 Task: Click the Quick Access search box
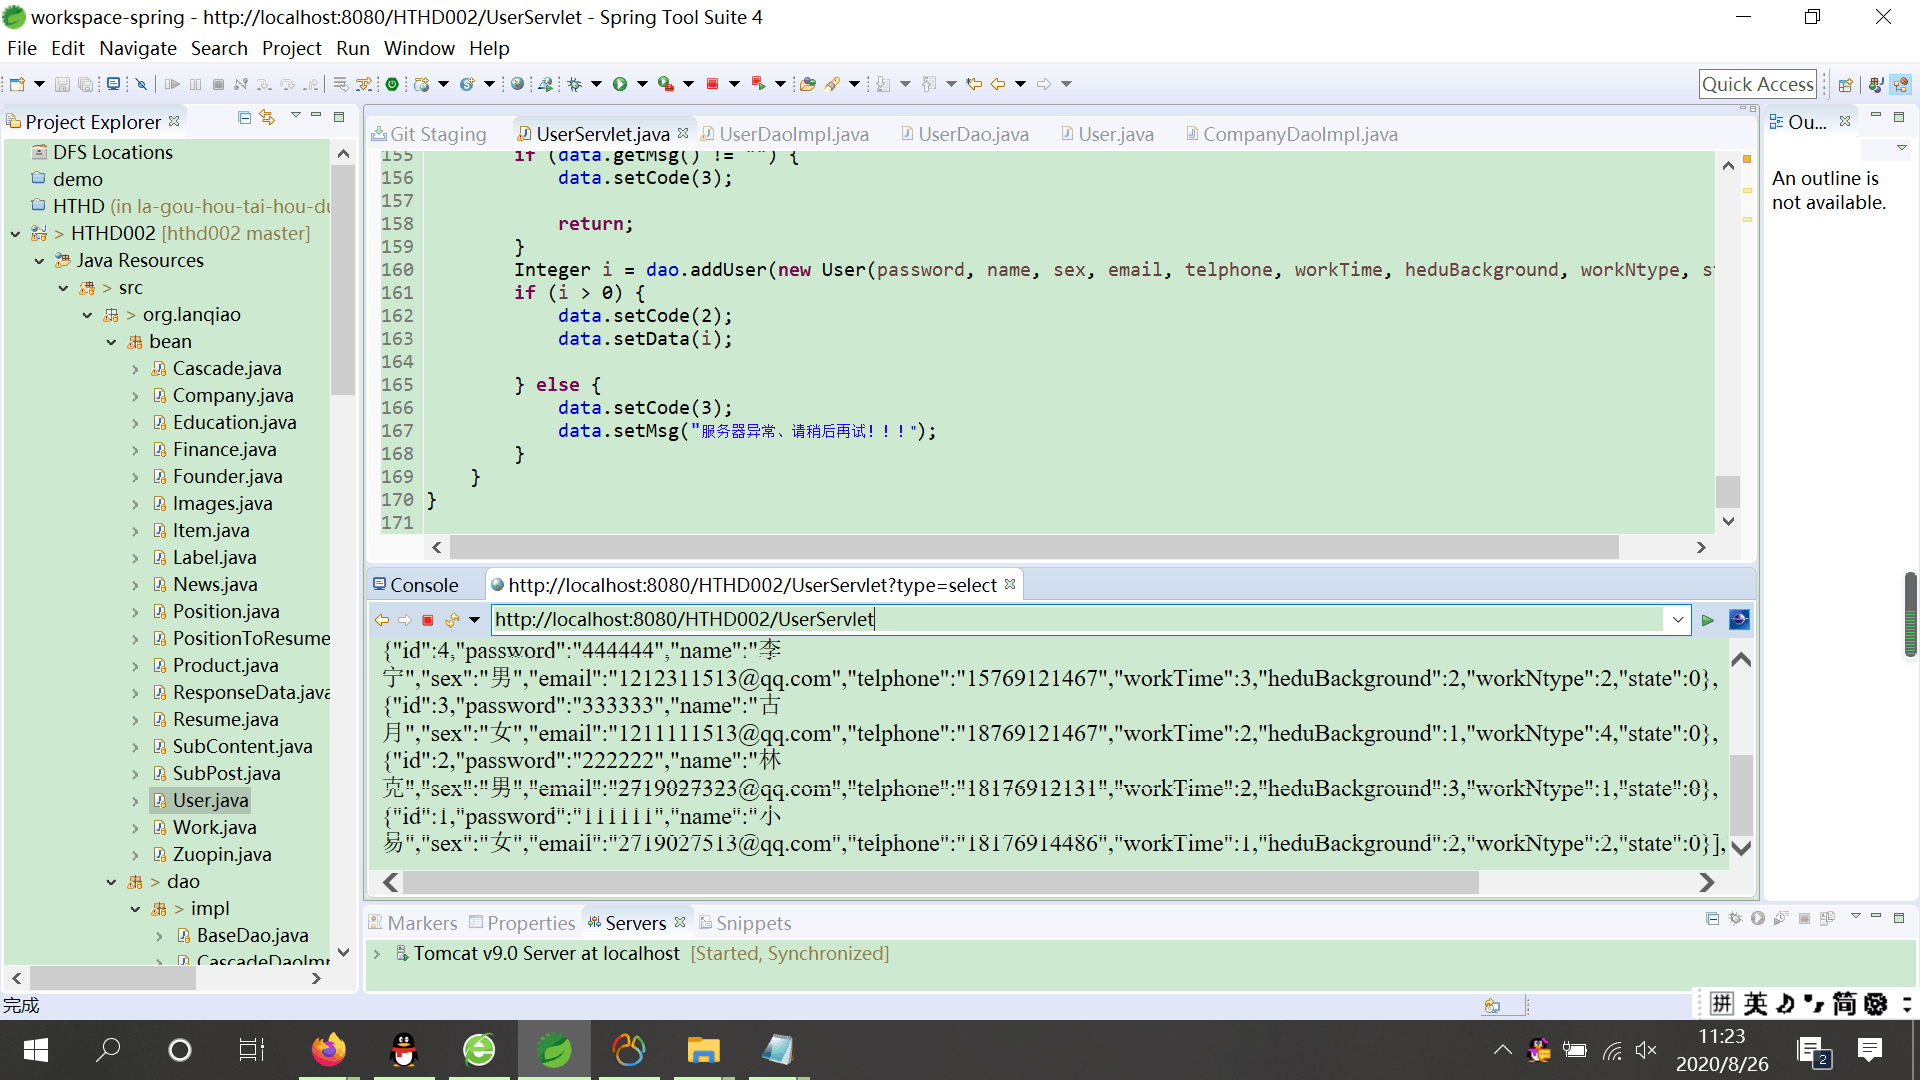coord(1757,84)
